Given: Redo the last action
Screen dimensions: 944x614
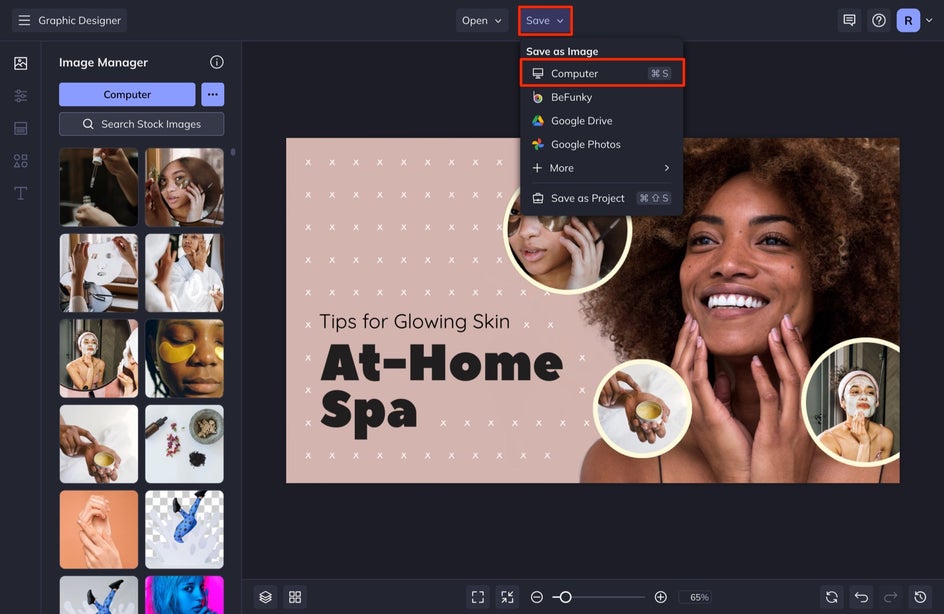Looking at the screenshot, I should pos(890,597).
